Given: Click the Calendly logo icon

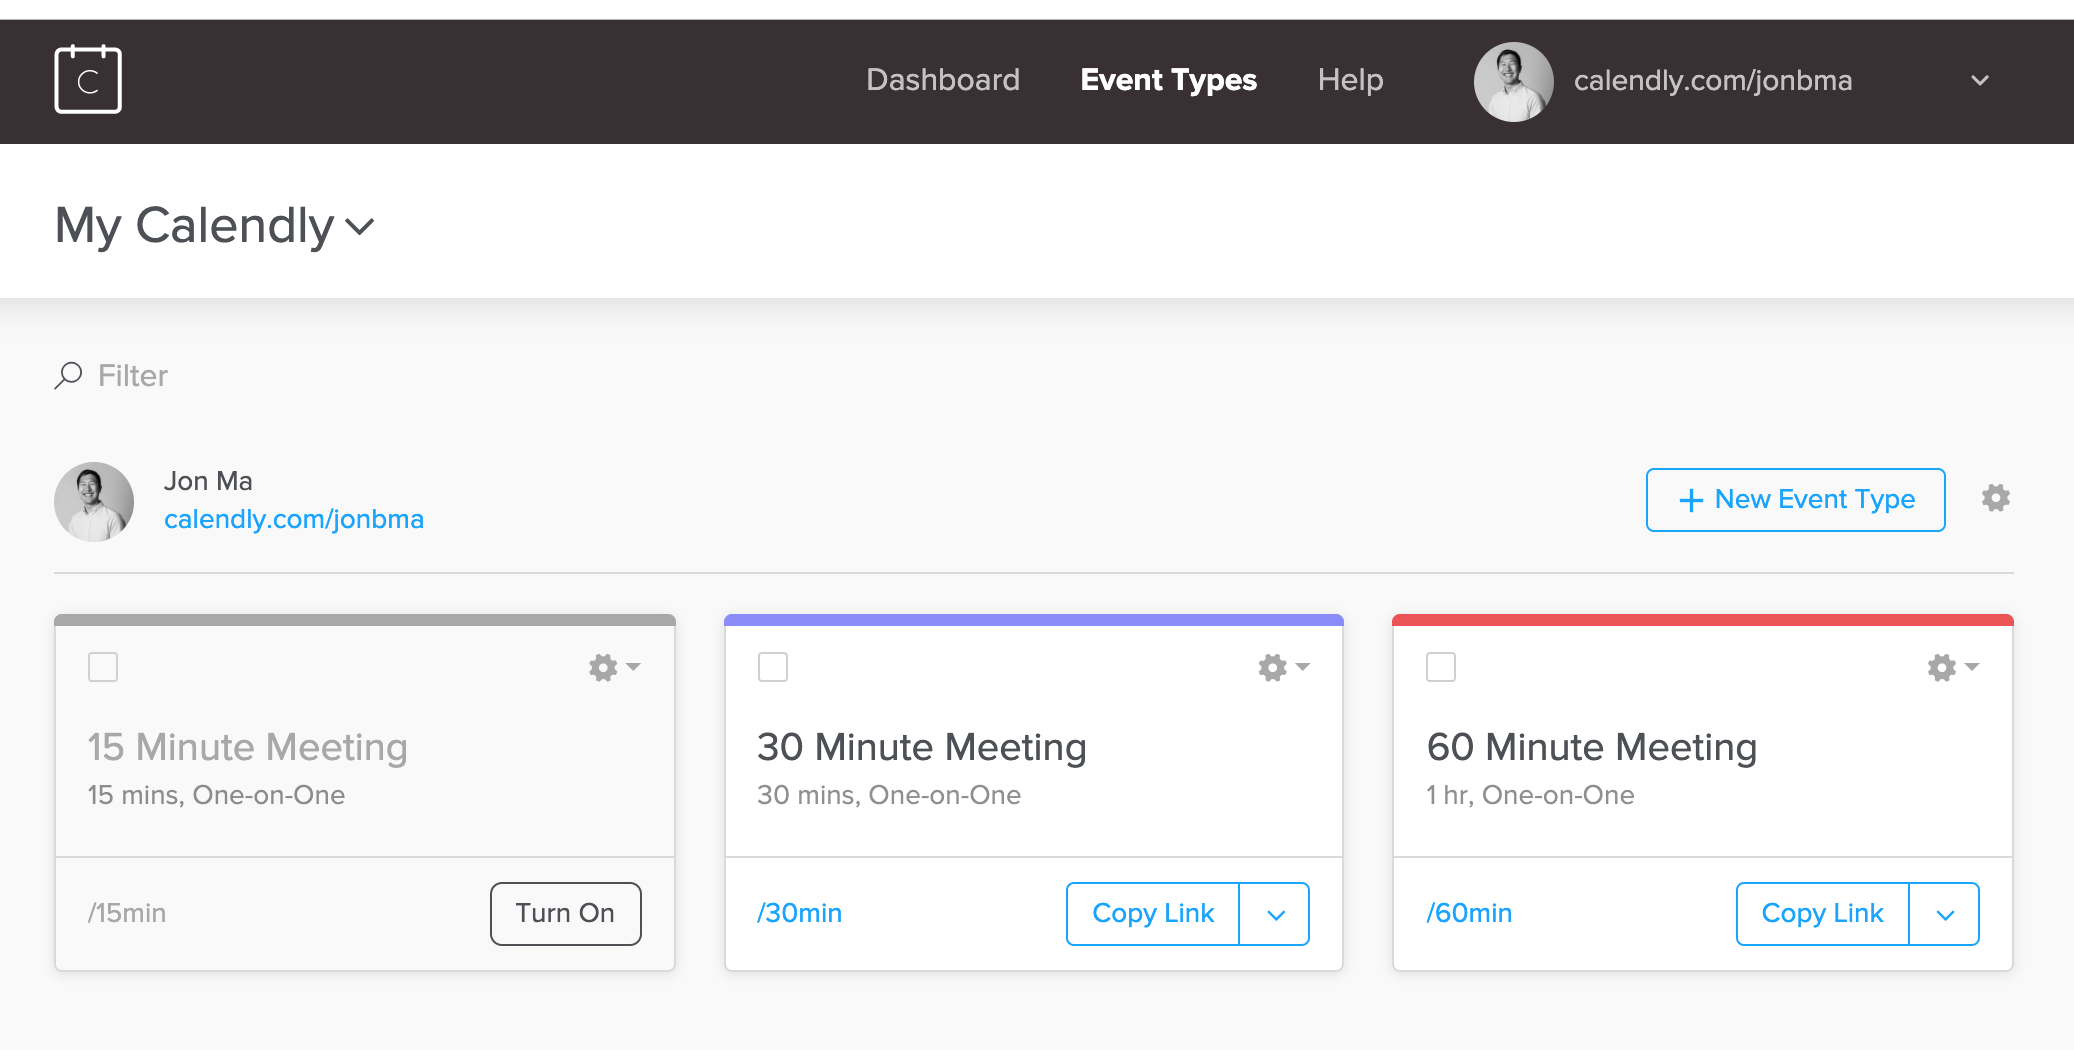Looking at the screenshot, I should pyautogui.click(x=88, y=80).
